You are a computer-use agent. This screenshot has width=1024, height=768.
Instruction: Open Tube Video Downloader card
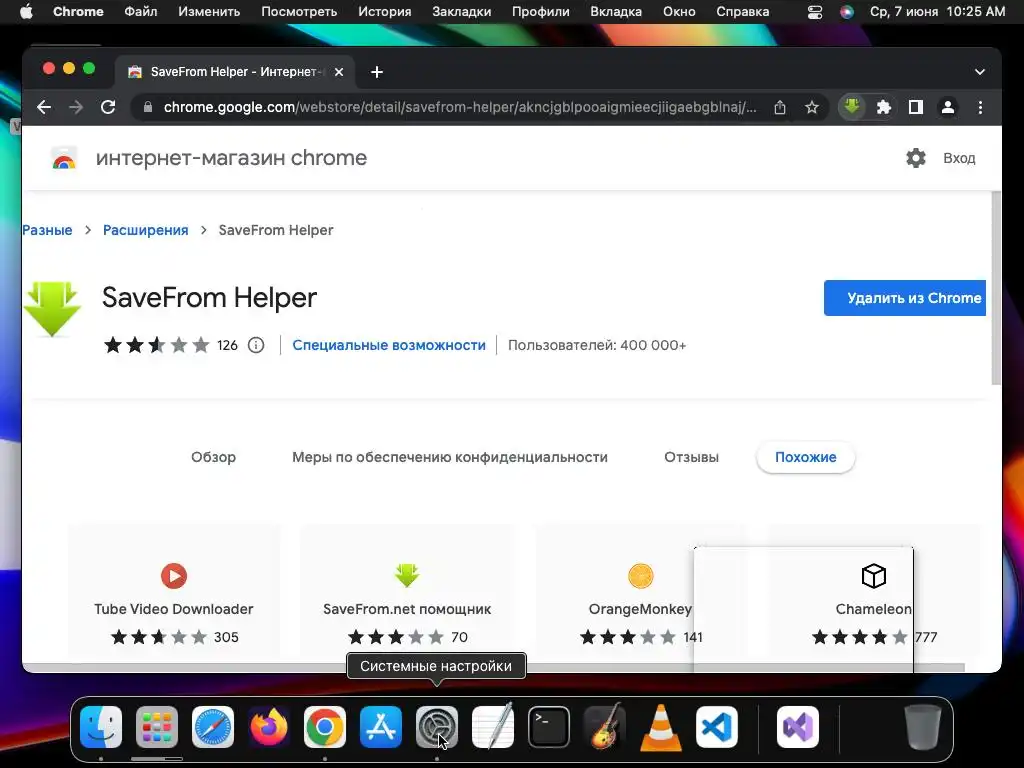(x=174, y=590)
